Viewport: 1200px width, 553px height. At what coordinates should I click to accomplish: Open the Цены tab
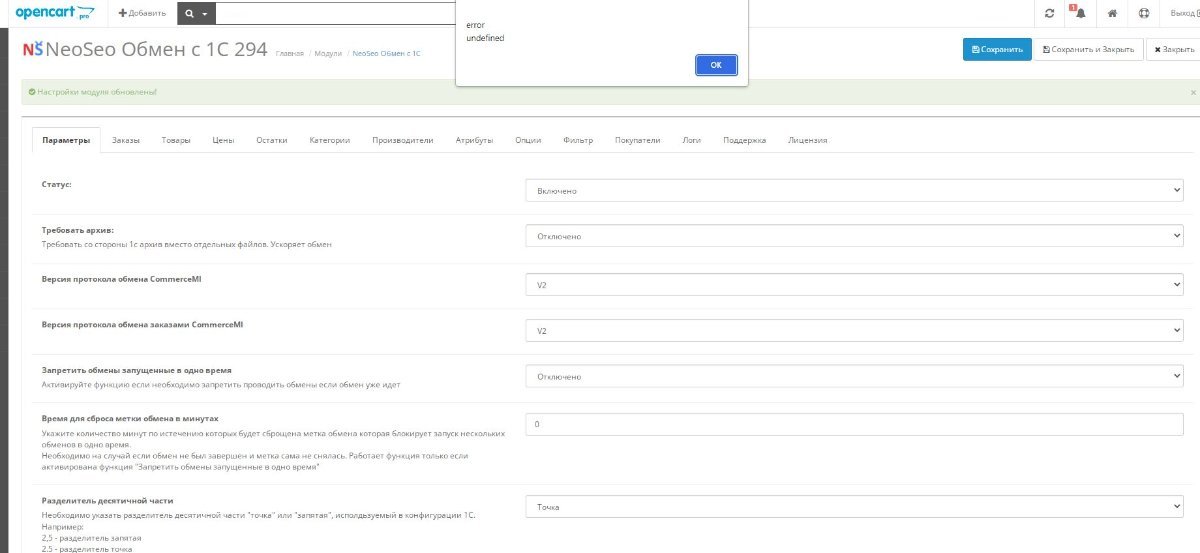point(223,140)
